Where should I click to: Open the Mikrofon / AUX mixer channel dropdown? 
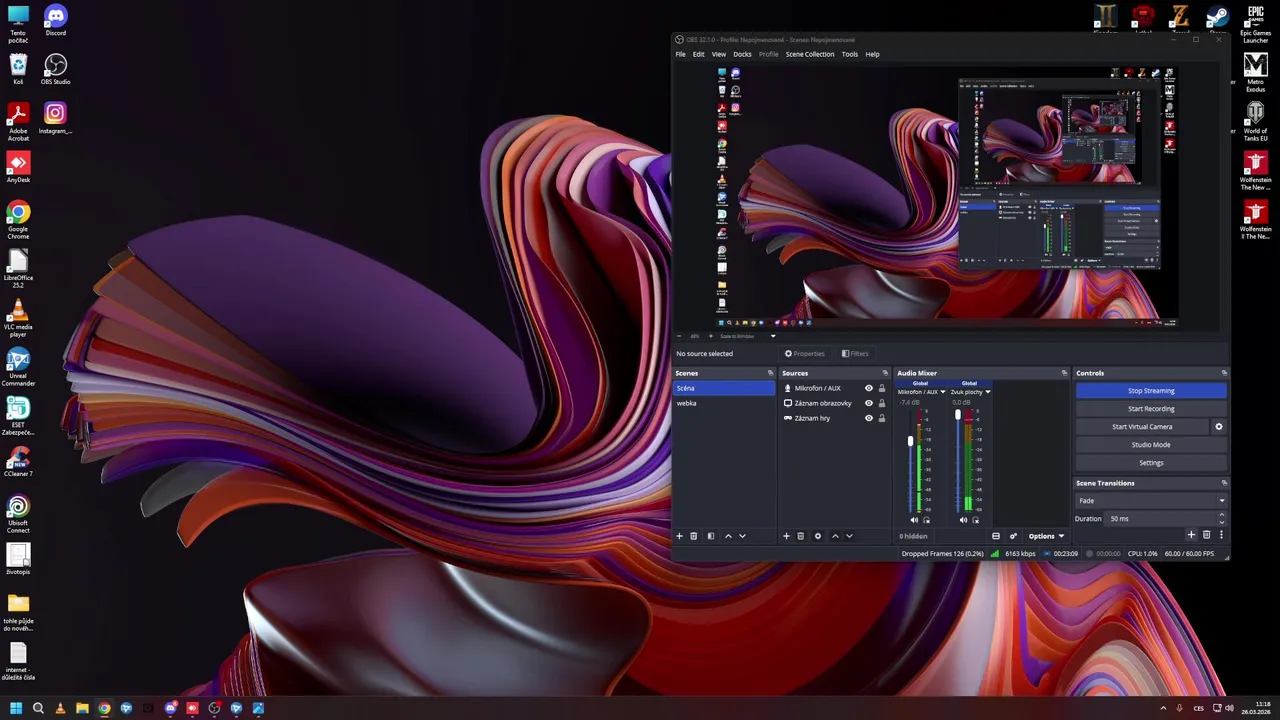[x=942, y=392]
